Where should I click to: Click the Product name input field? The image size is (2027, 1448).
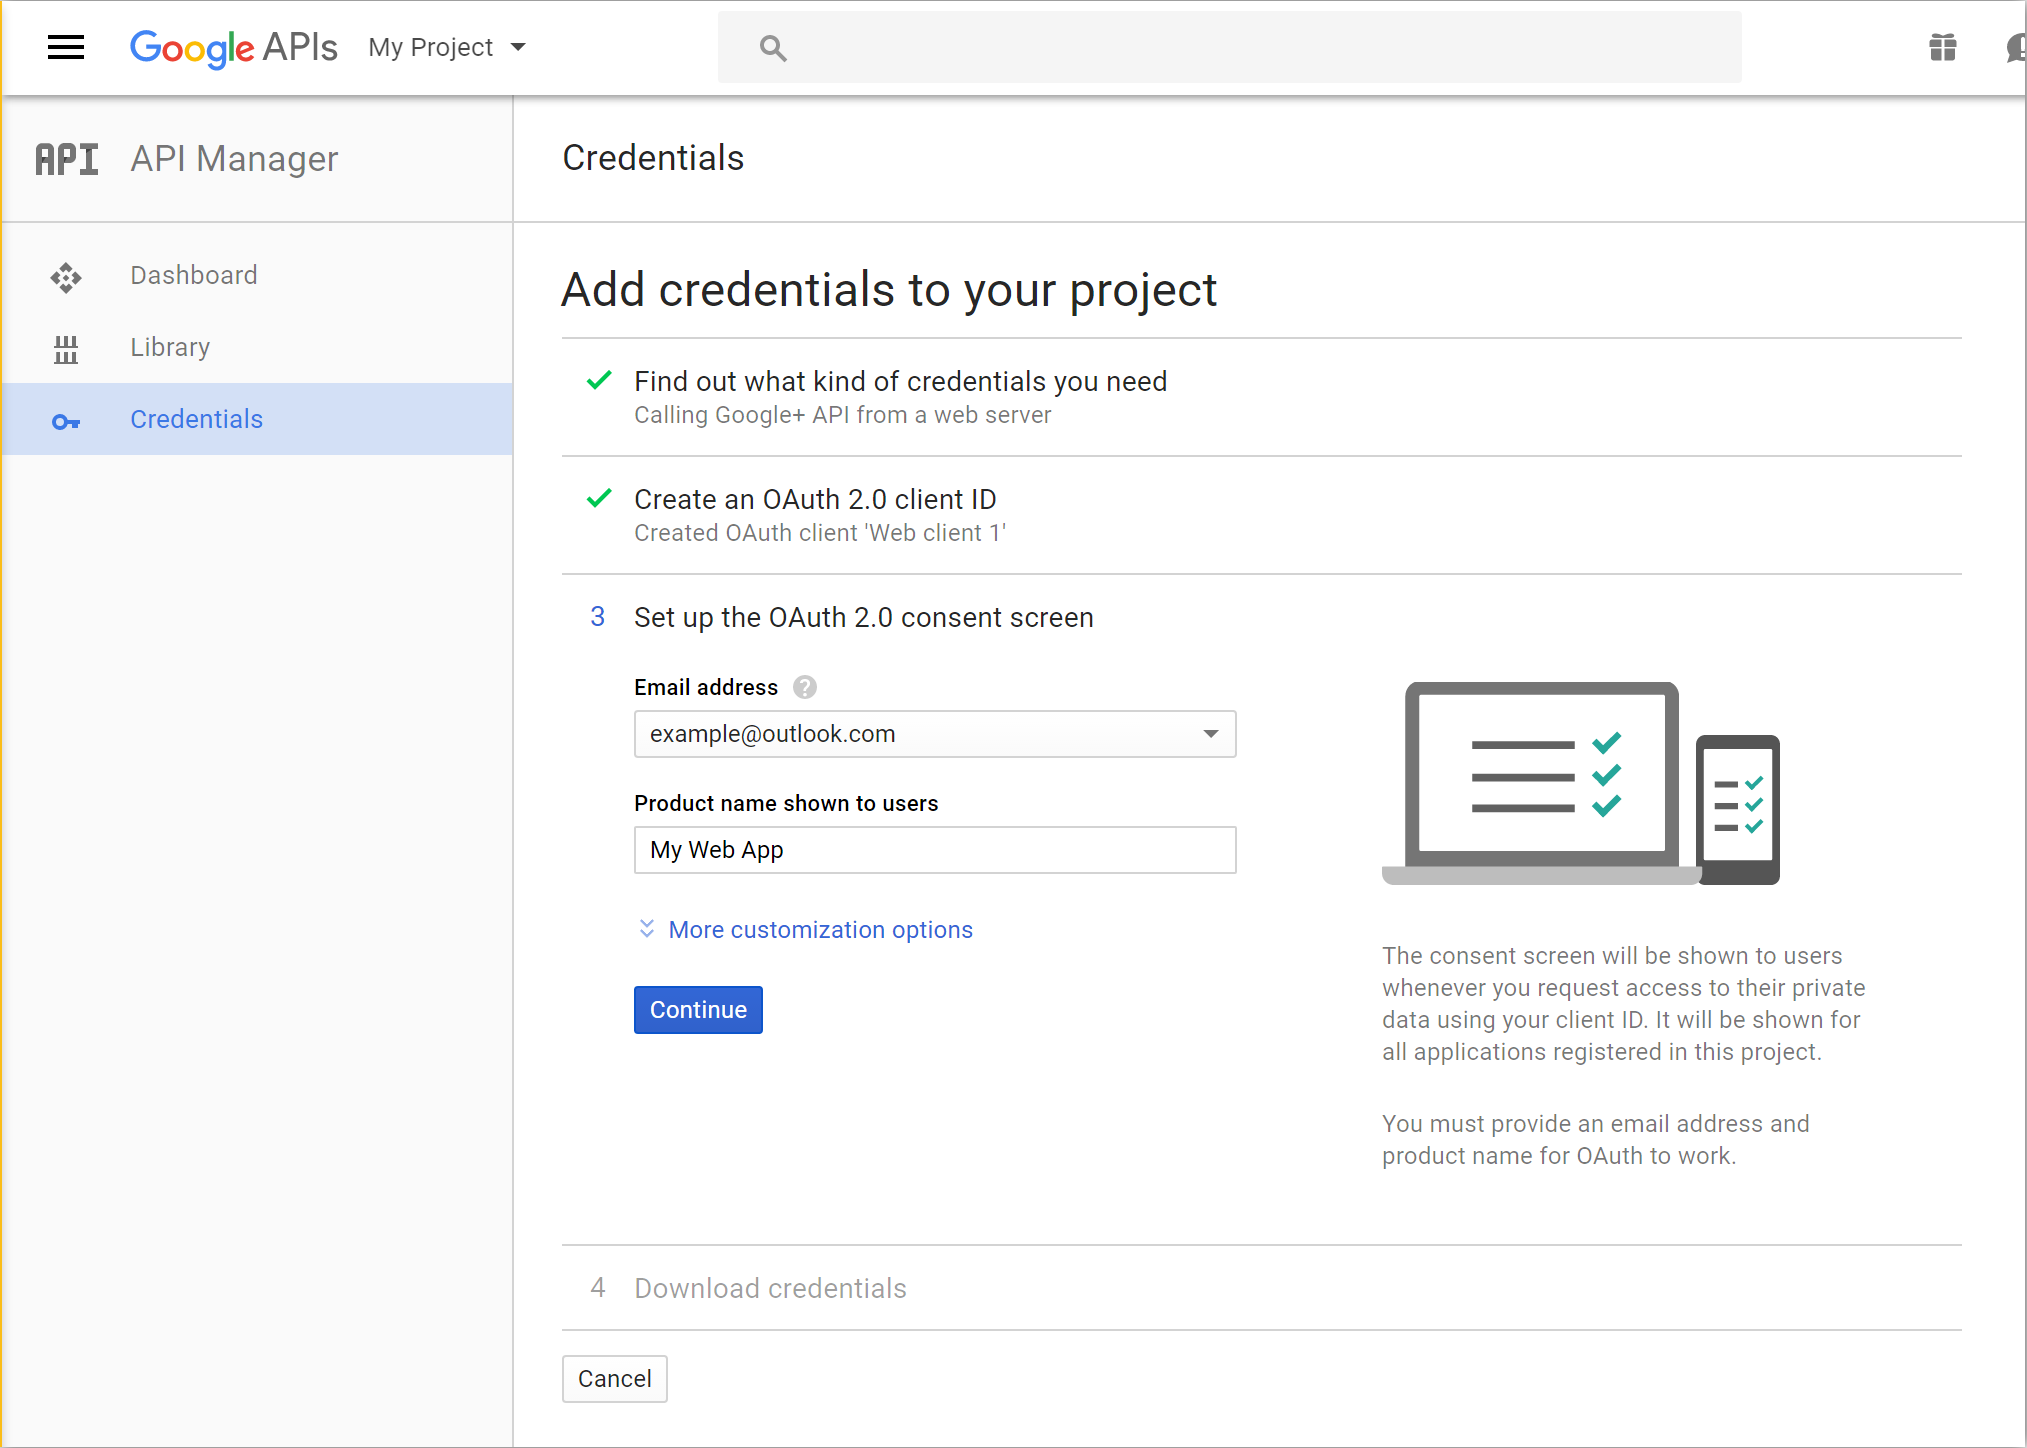(935, 850)
